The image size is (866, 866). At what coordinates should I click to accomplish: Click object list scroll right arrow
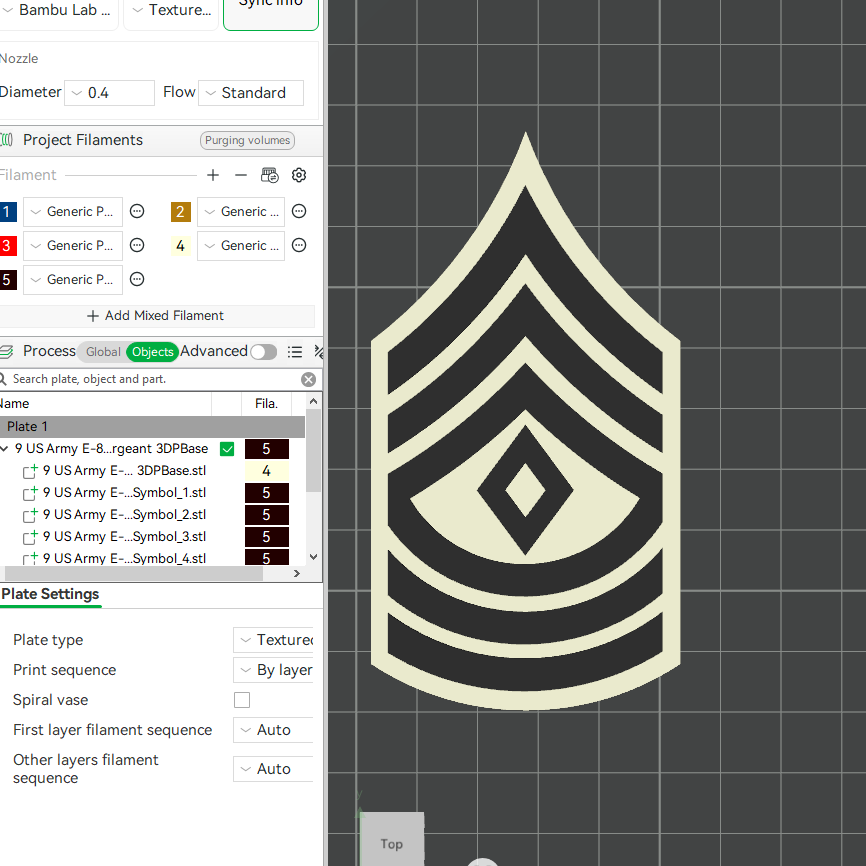click(x=297, y=573)
